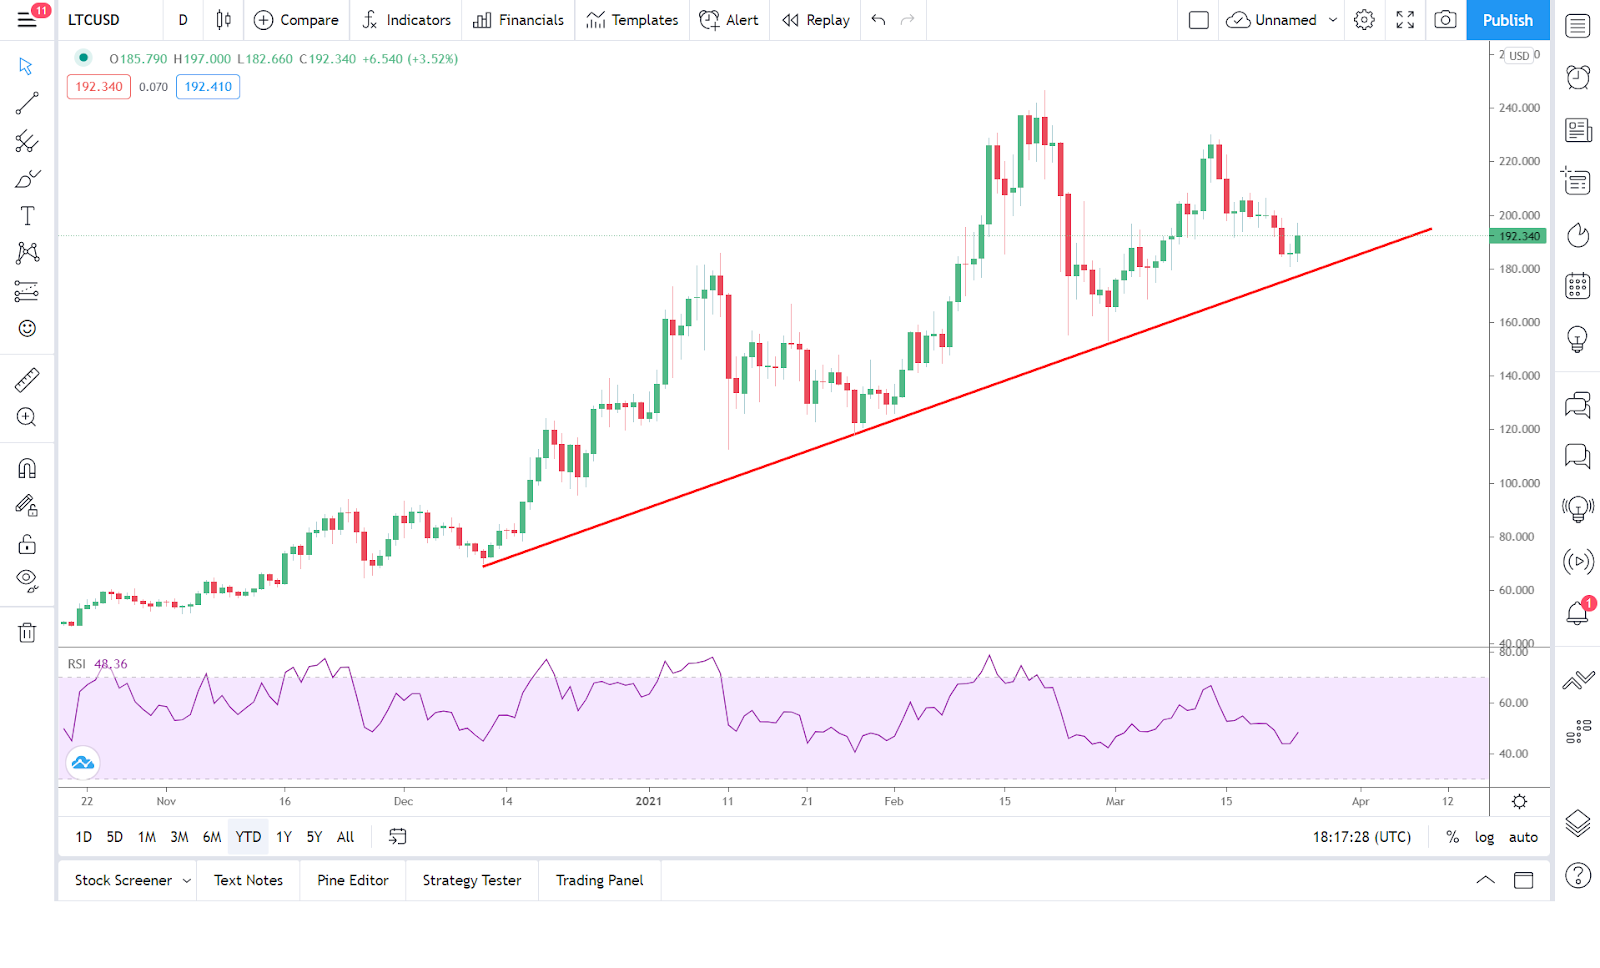Select the 5Y time range

coord(314,837)
